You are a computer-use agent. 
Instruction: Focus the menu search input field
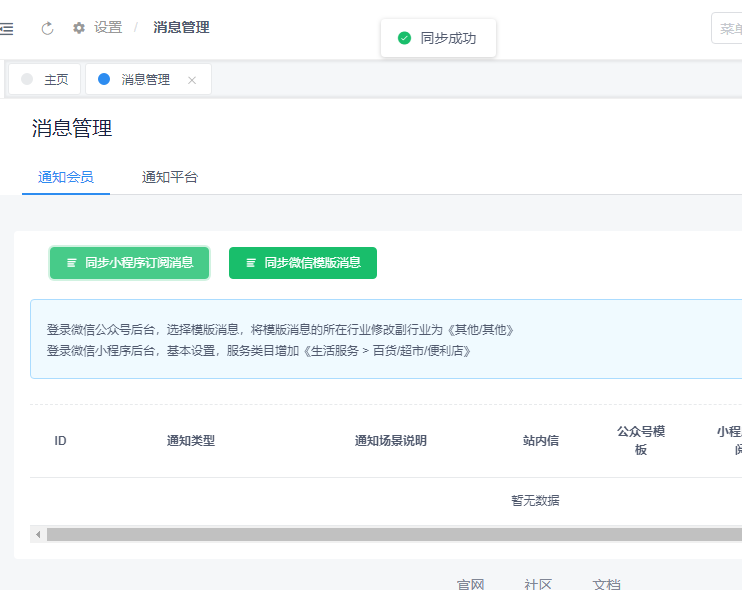click(728, 28)
